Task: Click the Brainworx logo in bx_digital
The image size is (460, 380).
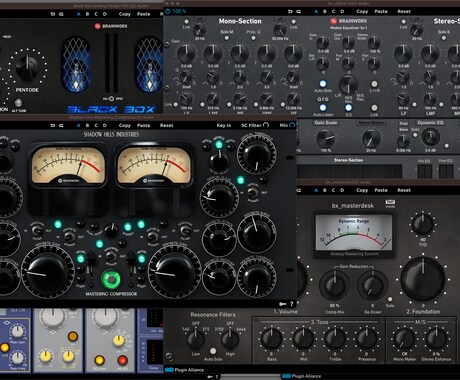Action: click(349, 21)
